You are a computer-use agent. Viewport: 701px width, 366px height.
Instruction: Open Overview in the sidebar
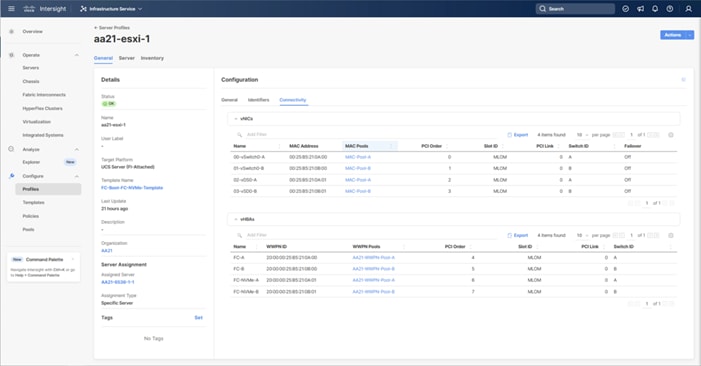point(33,32)
